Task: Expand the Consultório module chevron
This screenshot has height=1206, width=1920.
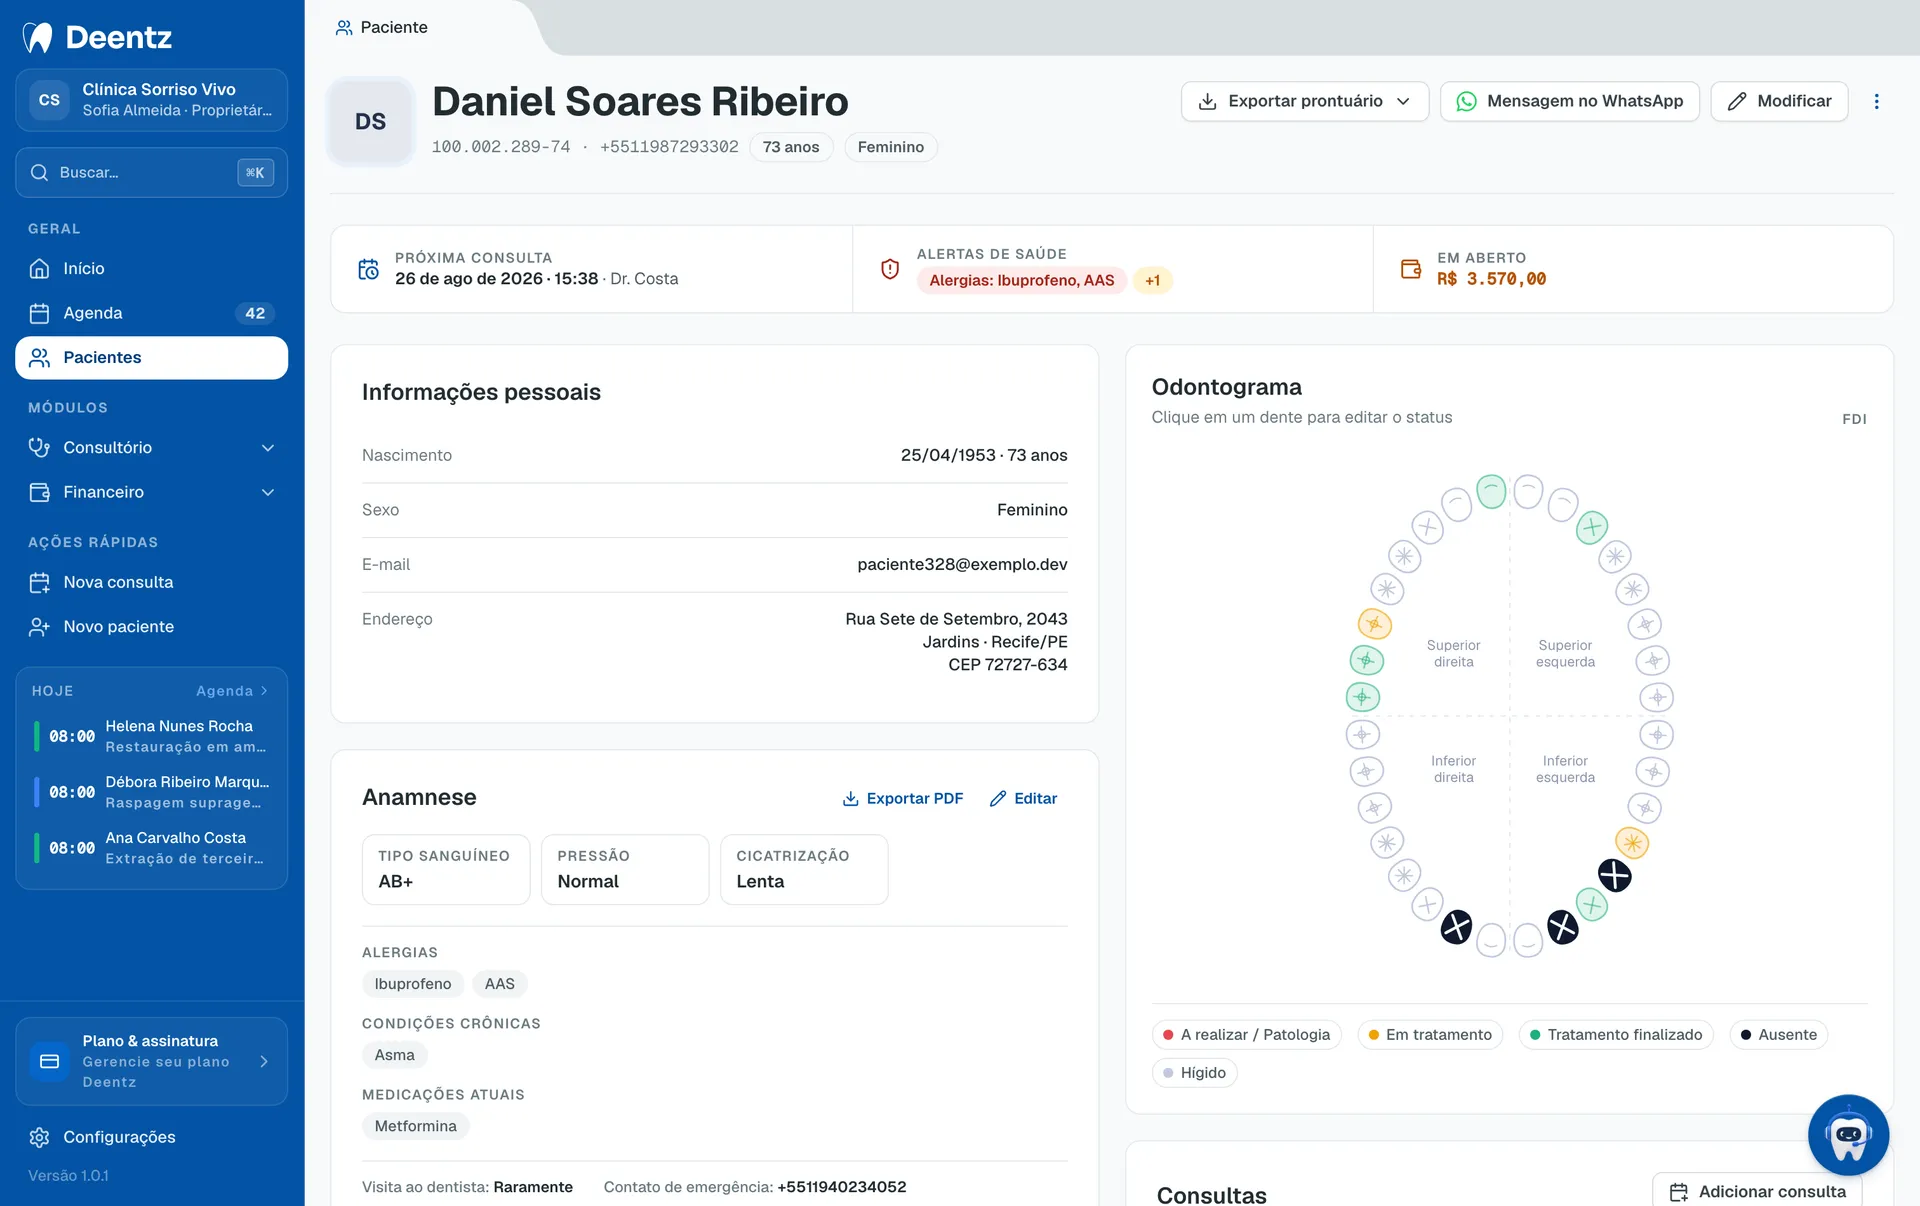Action: (267, 447)
